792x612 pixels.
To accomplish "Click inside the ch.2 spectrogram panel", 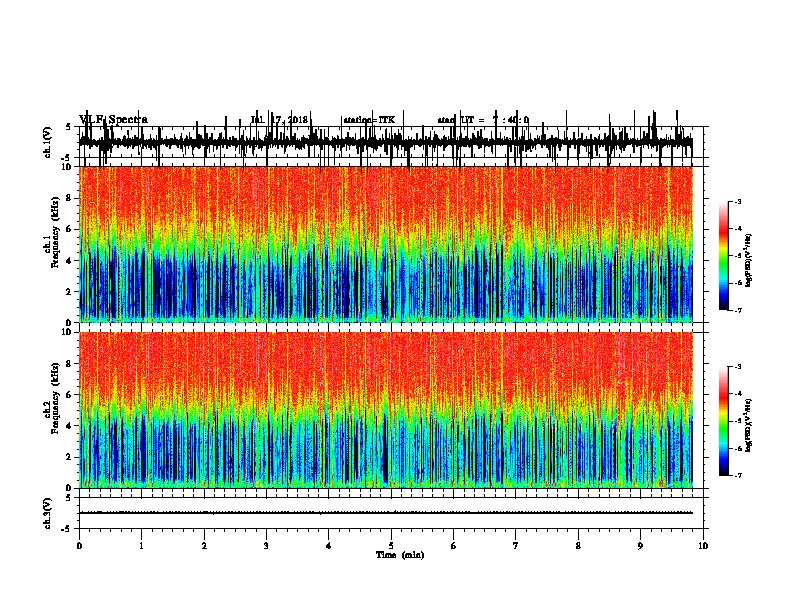I will [x=386, y=410].
